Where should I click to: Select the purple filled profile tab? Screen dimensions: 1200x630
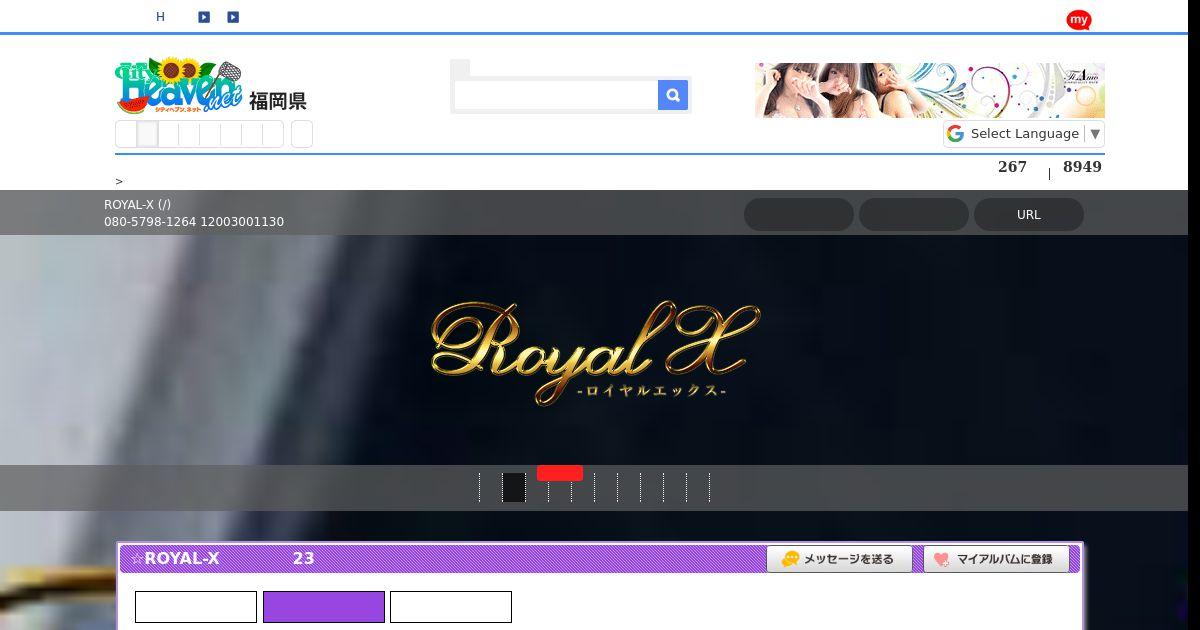pyautogui.click(x=324, y=607)
